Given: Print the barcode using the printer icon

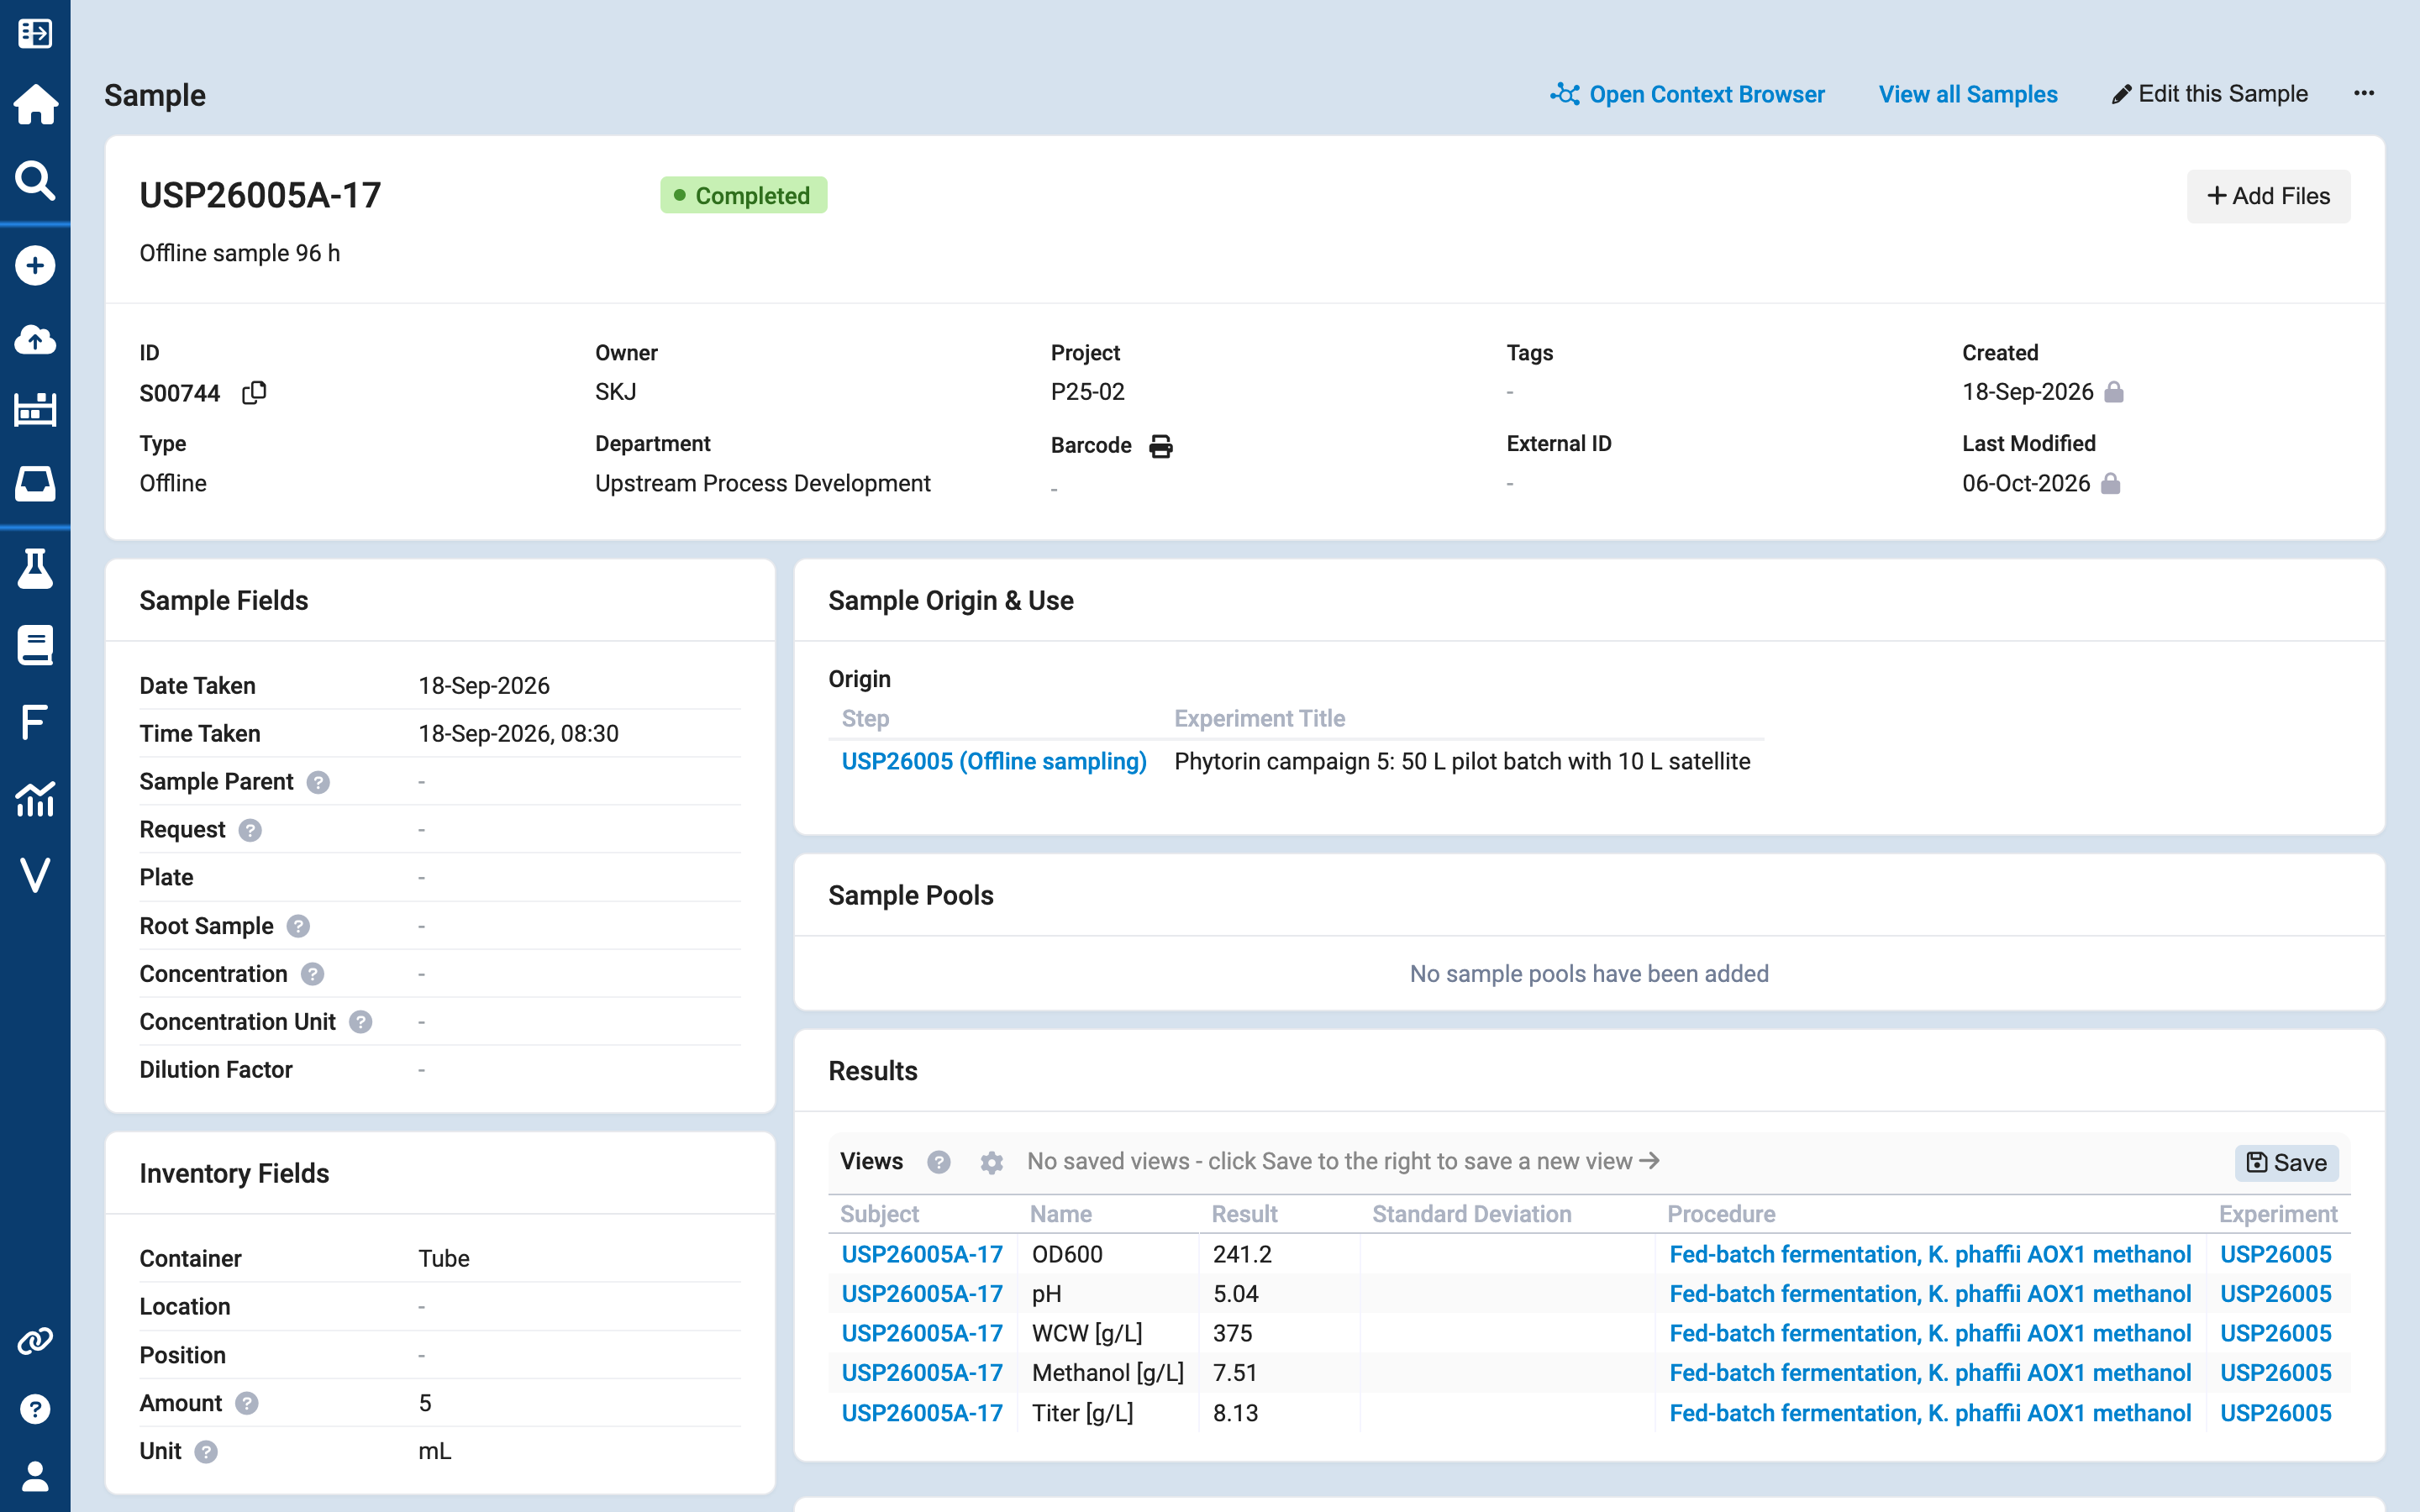Looking at the screenshot, I should click(1160, 446).
